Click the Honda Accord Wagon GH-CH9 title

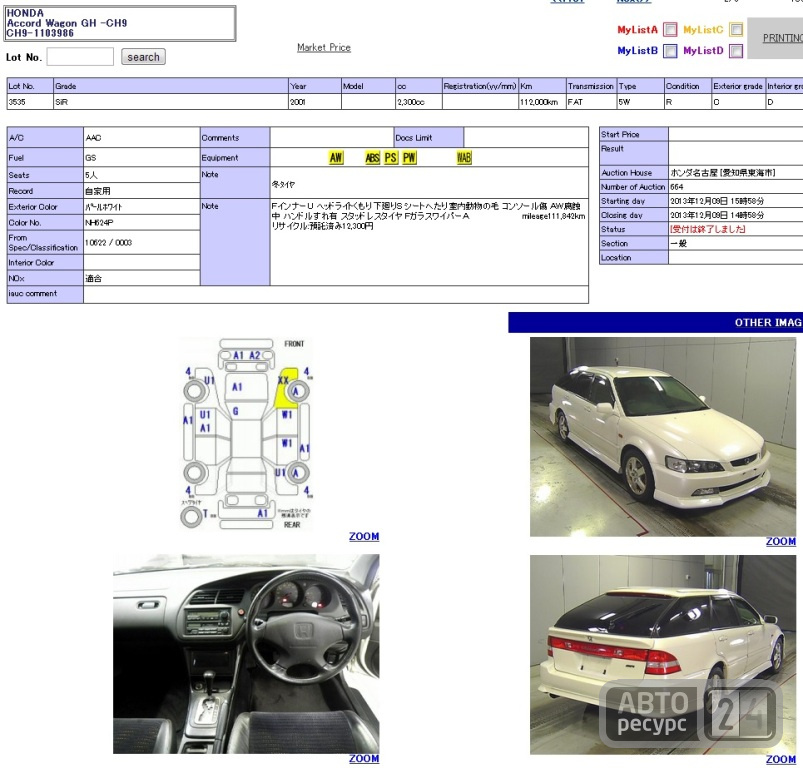[x=67, y=23]
